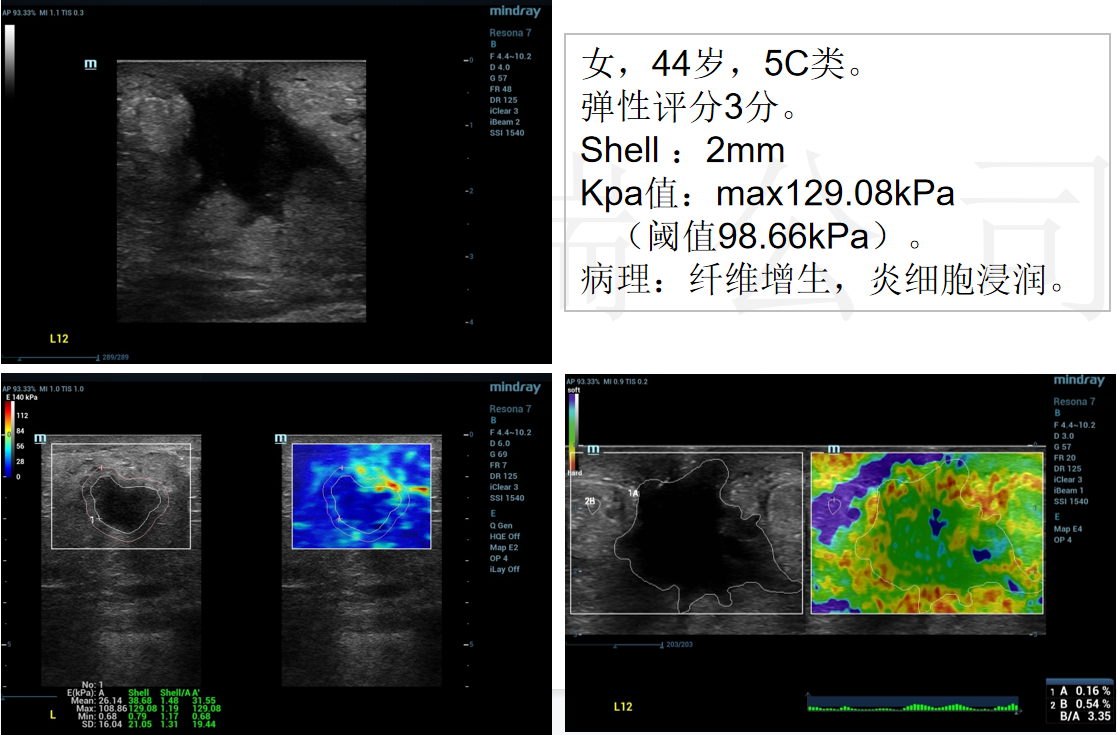The height and width of the screenshot is (735, 1117).
Task: Click the Chinese case description text box
Action: [x=837, y=174]
